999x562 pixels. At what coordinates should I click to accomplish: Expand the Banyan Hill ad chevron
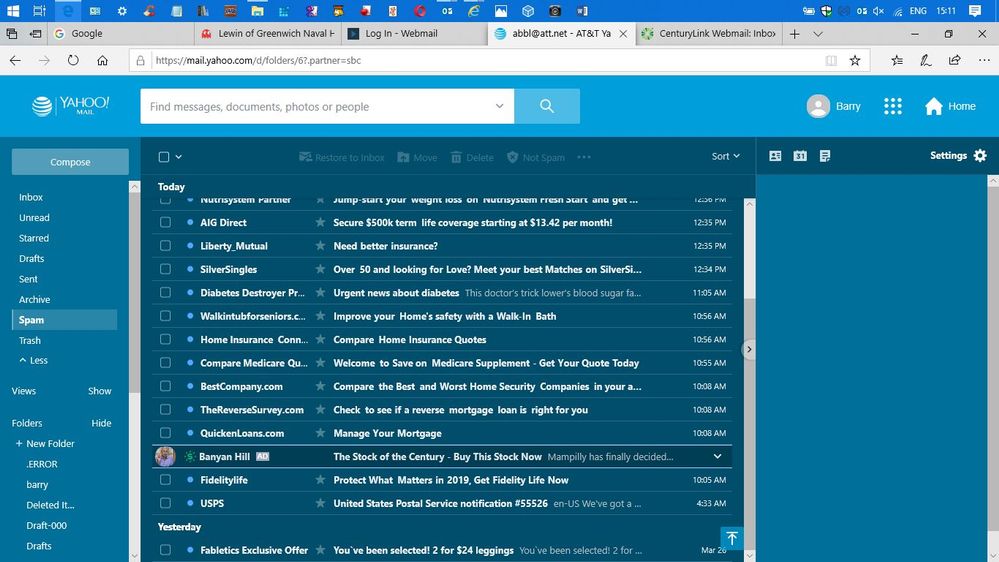(717, 456)
